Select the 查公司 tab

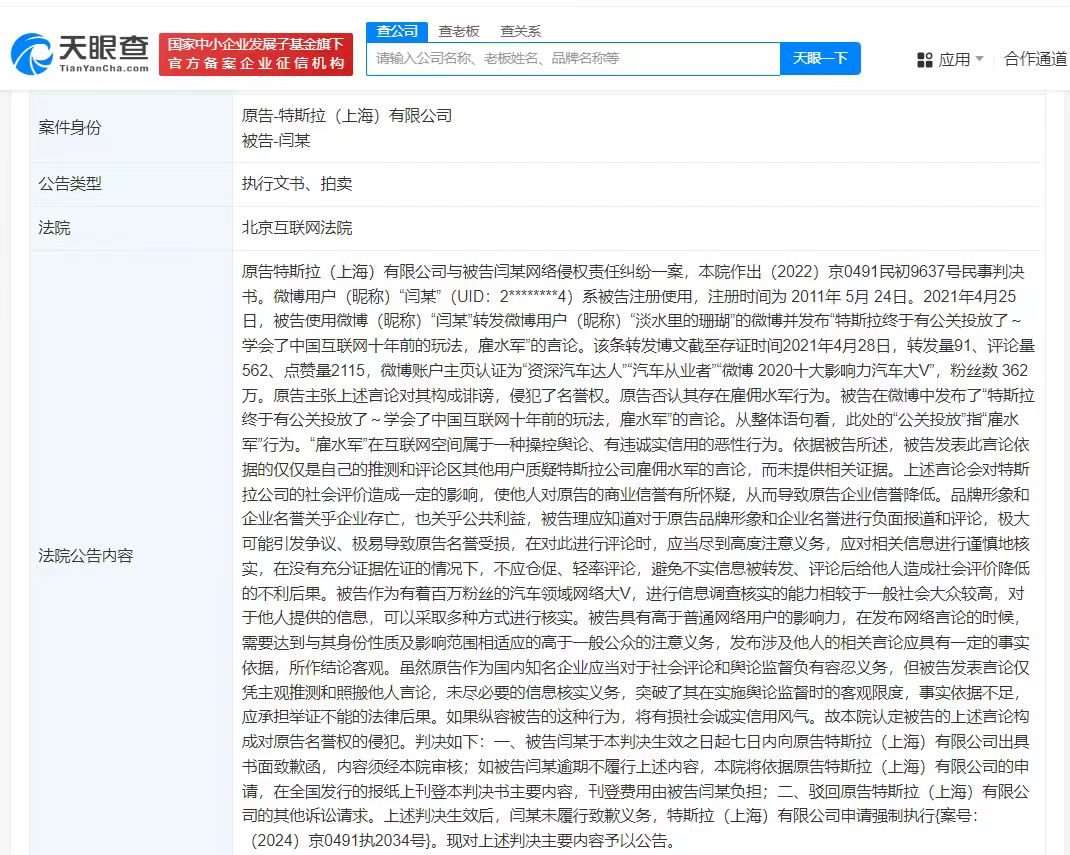[397, 31]
